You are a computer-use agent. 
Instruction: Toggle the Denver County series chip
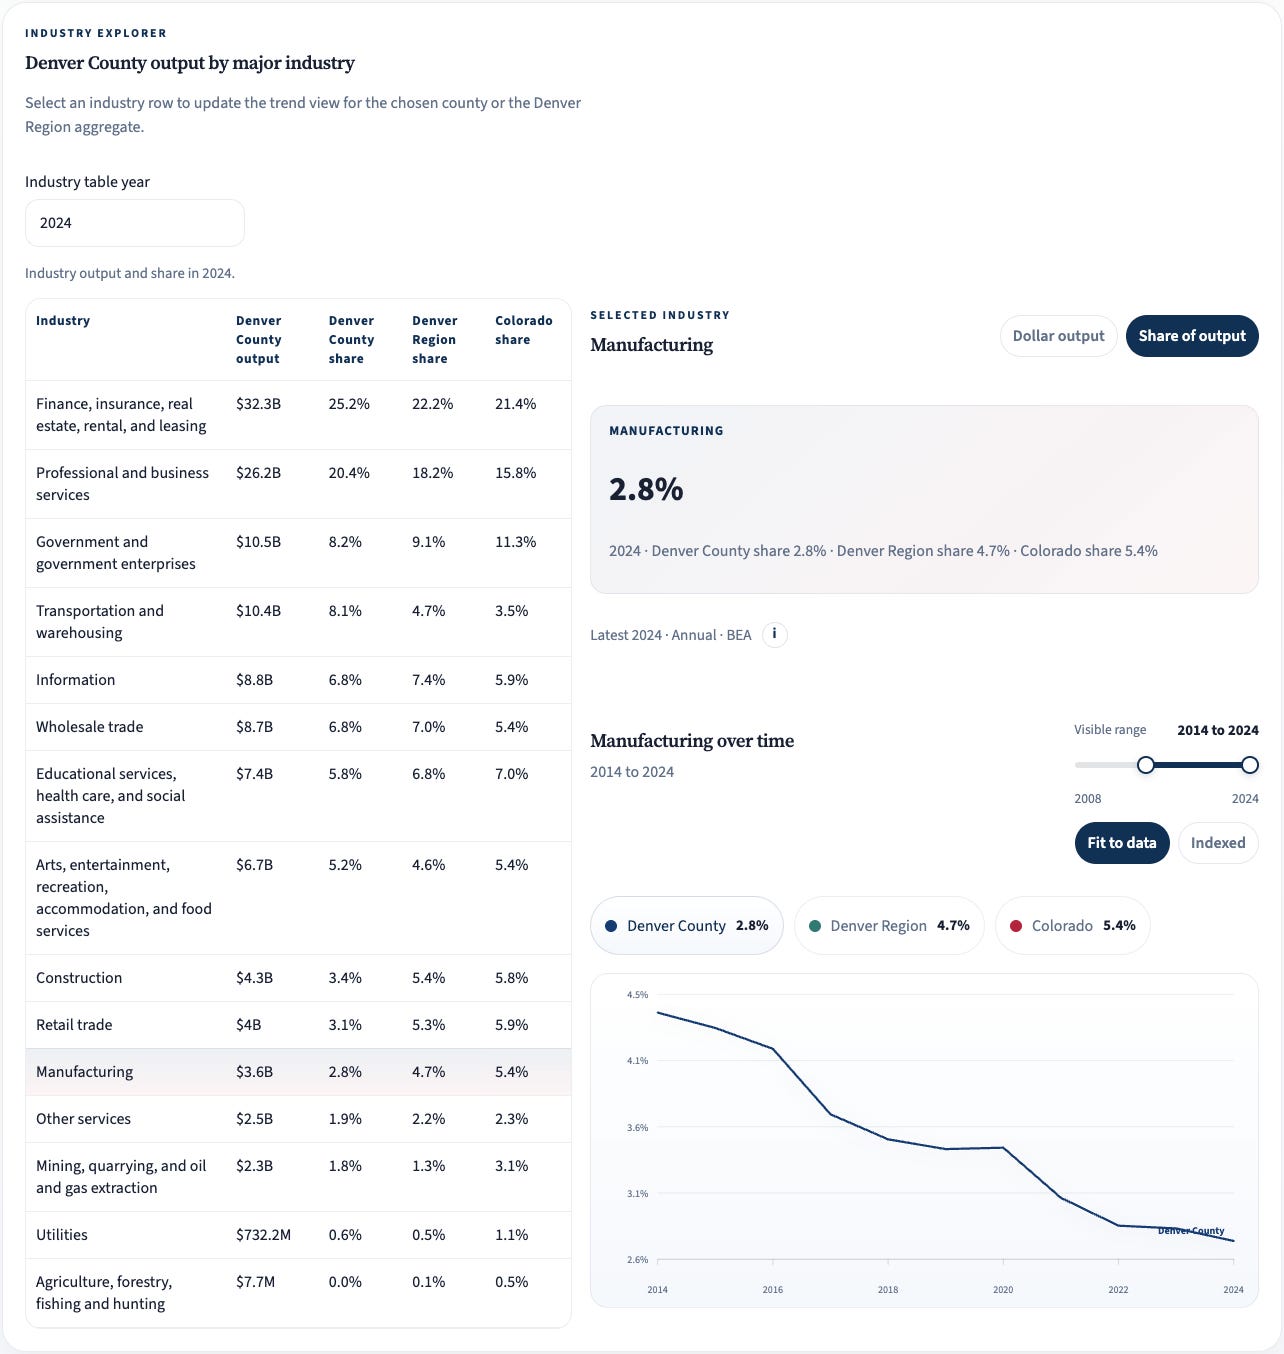(687, 926)
